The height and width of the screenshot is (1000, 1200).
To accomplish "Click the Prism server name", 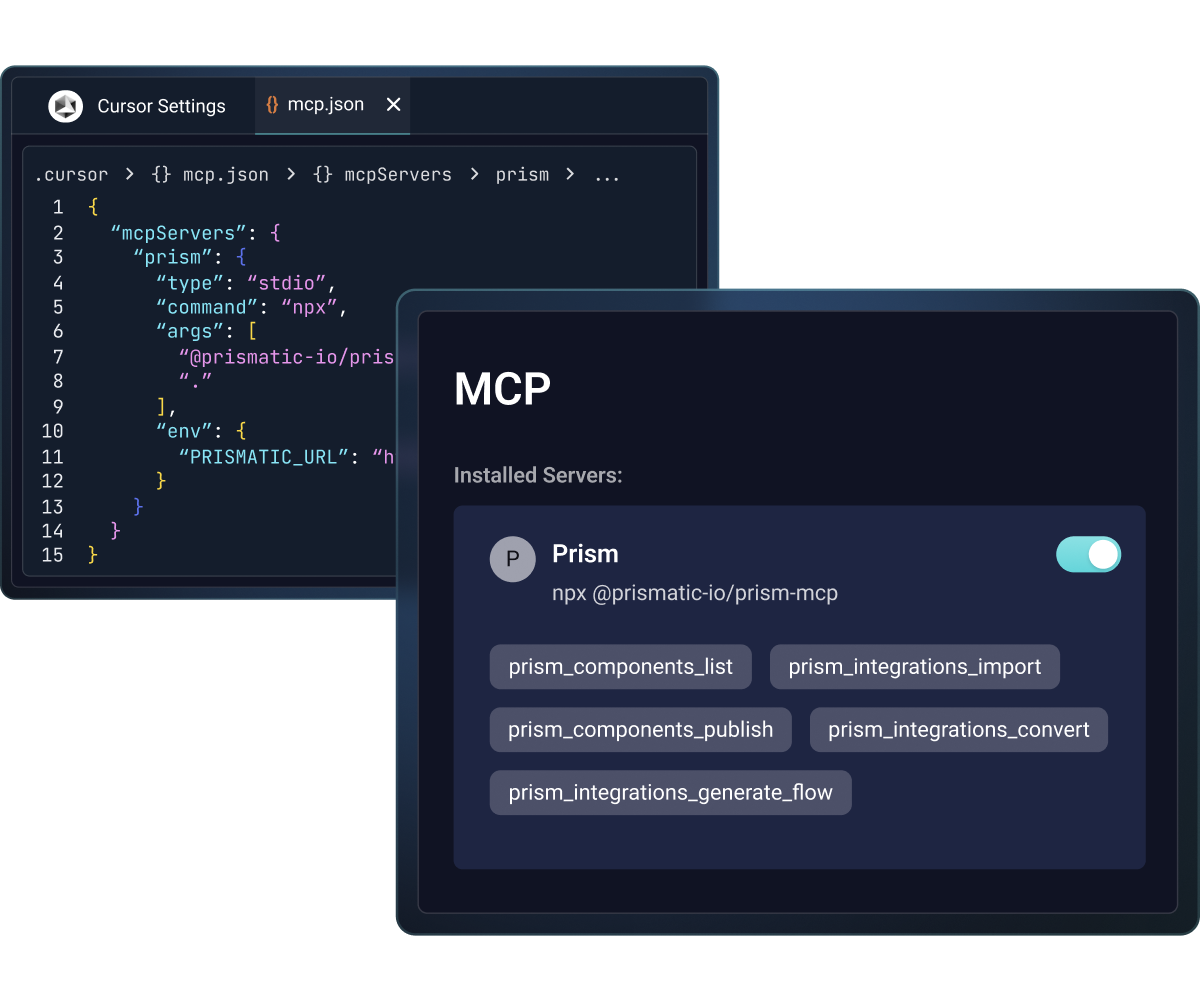I will coord(585,554).
